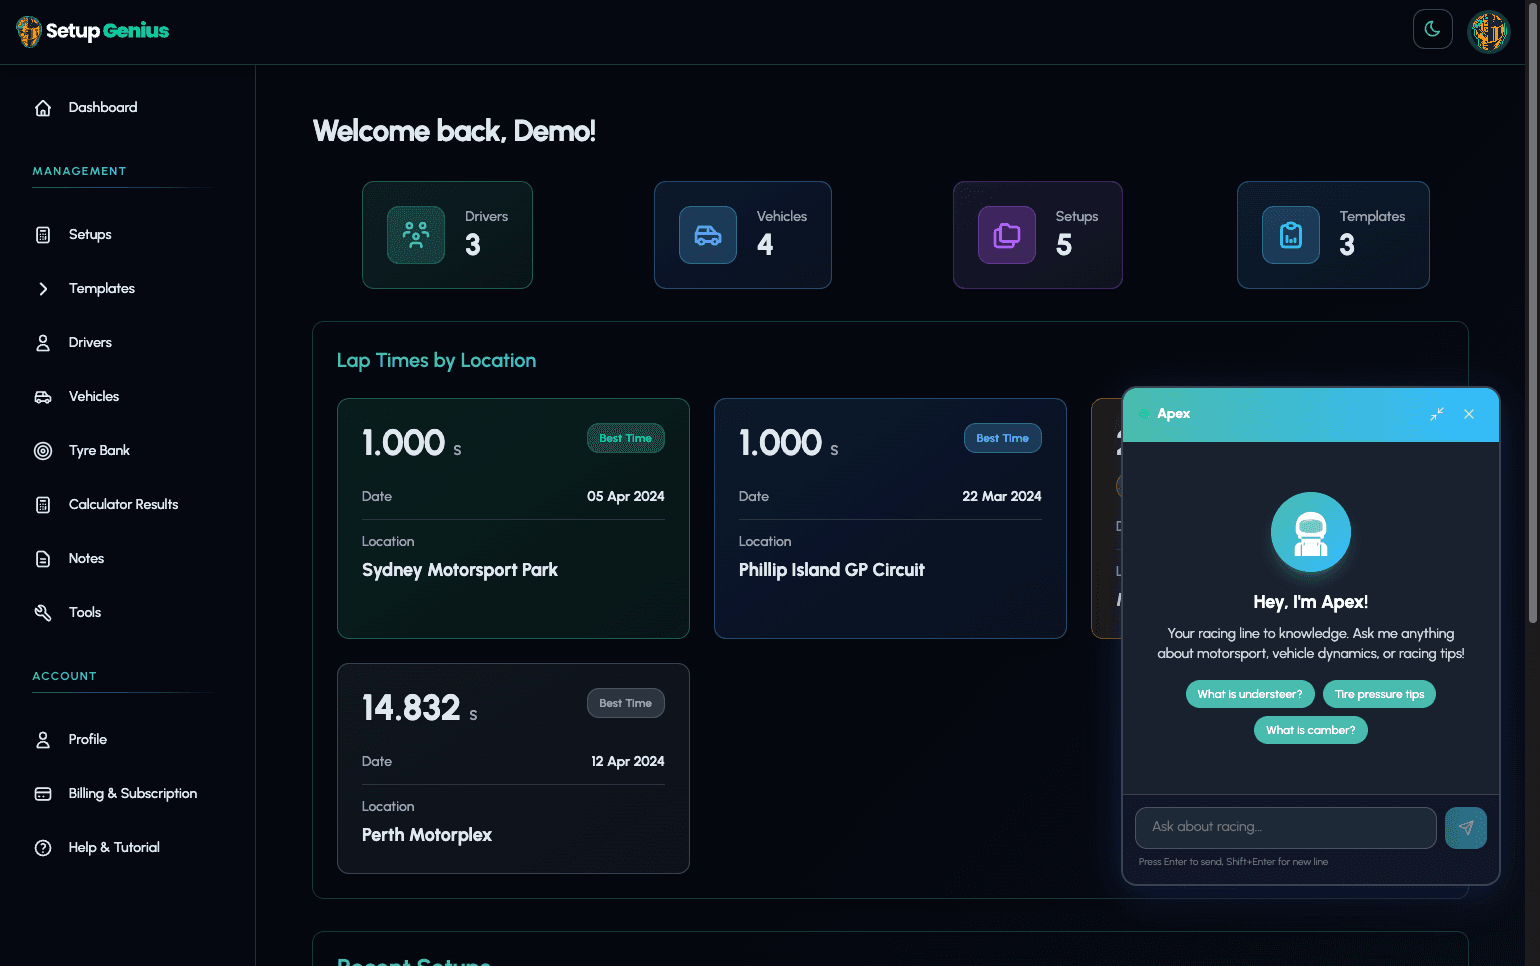
Task: Click the Notes document icon
Action: tap(43, 559)
